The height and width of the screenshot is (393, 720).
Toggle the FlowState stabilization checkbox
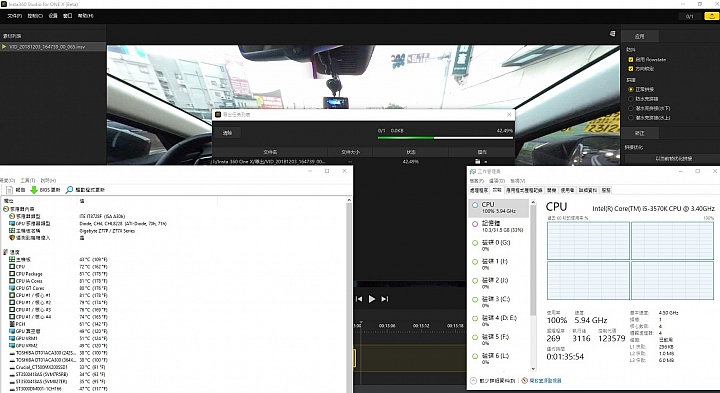tap(631, 59)
